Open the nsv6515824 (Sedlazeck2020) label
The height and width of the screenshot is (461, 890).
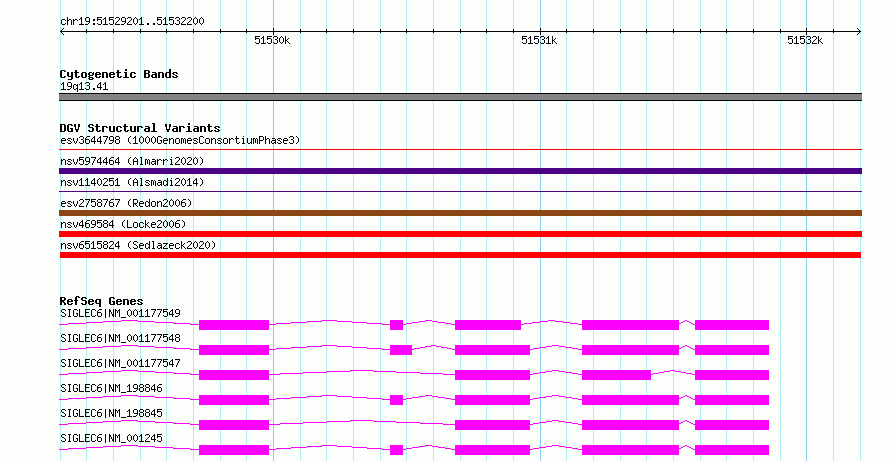click(138, 245)
